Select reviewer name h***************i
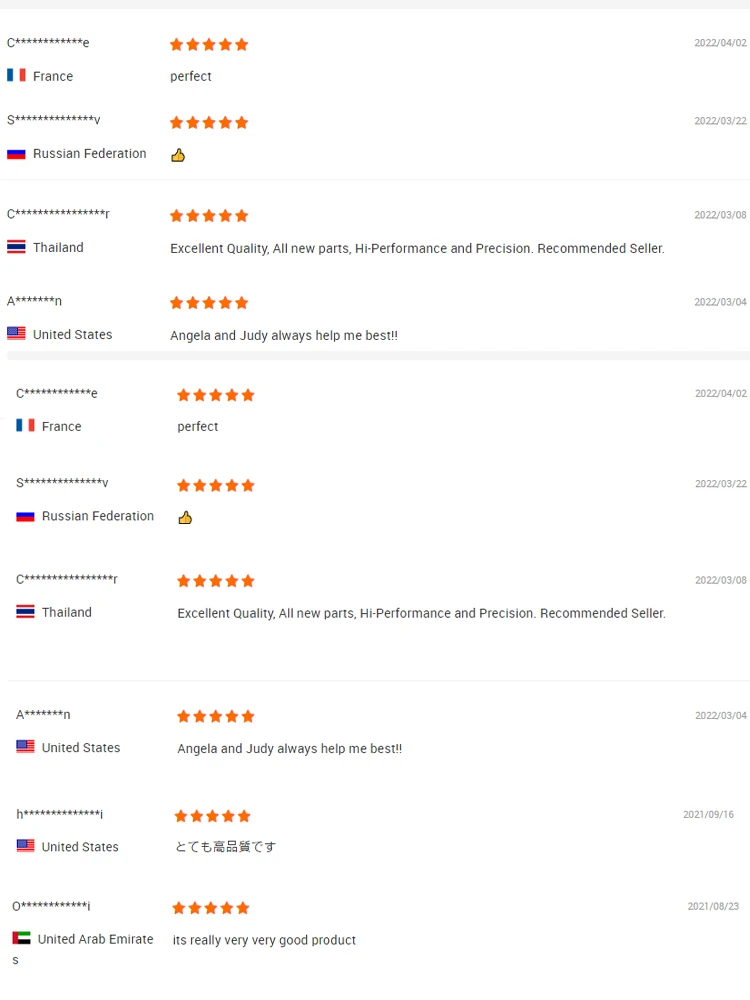 [59, 814]
